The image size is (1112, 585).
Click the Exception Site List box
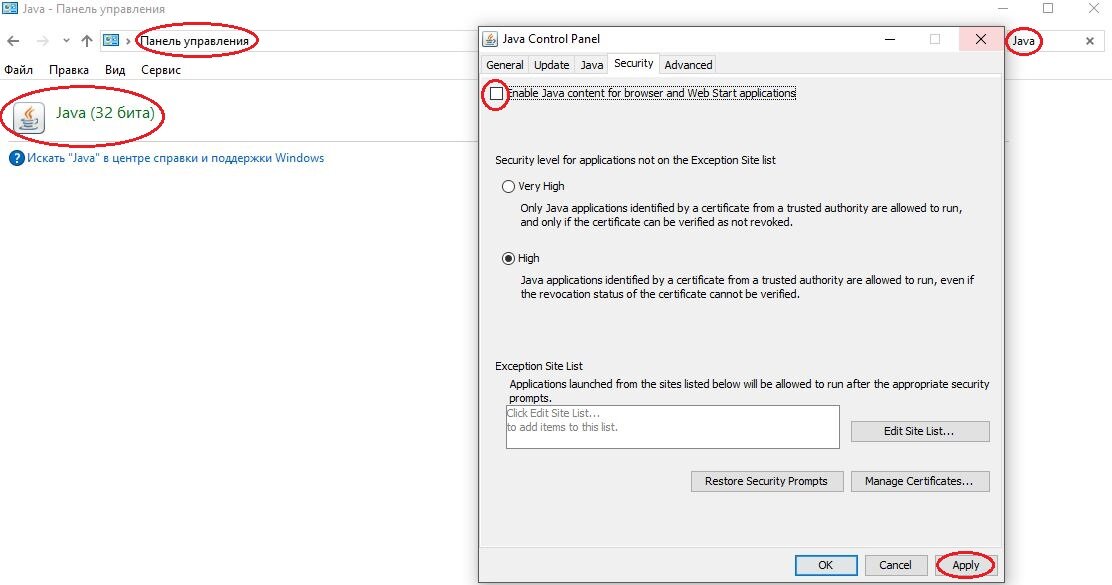pyautogui.click(x=672, y=427)
